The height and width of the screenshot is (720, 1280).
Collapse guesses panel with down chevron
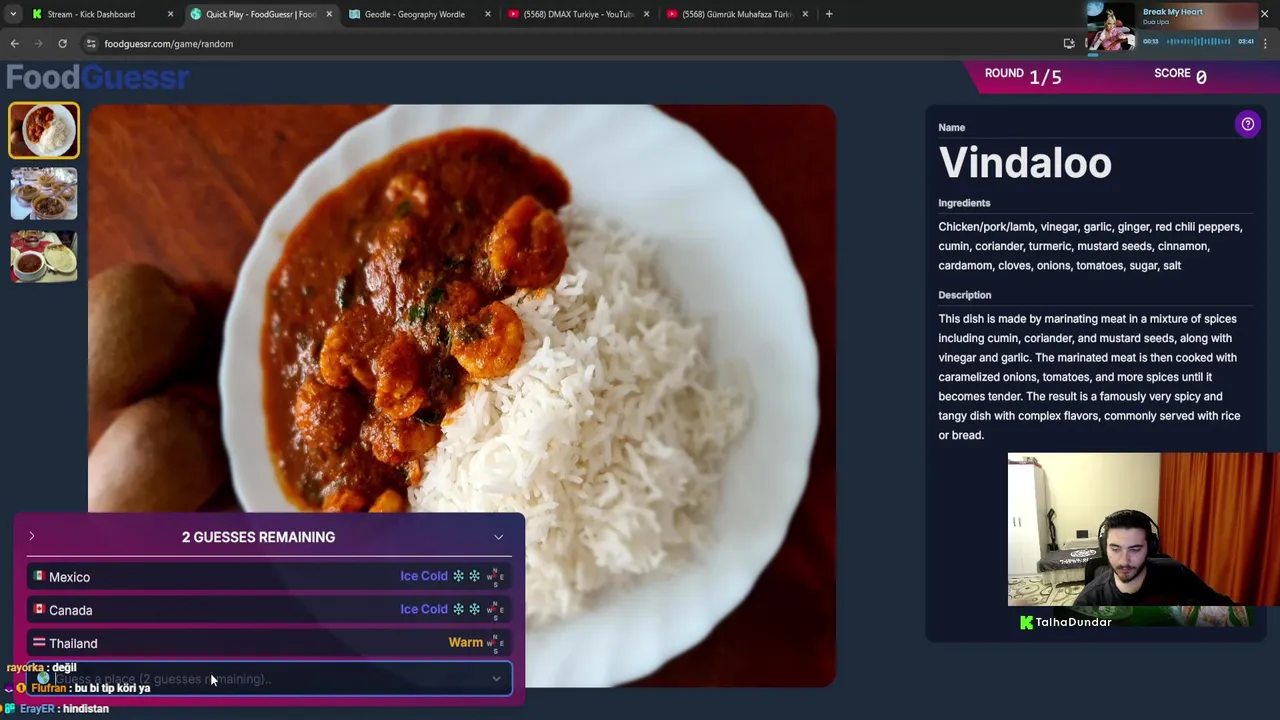click(x=498, y=537)
